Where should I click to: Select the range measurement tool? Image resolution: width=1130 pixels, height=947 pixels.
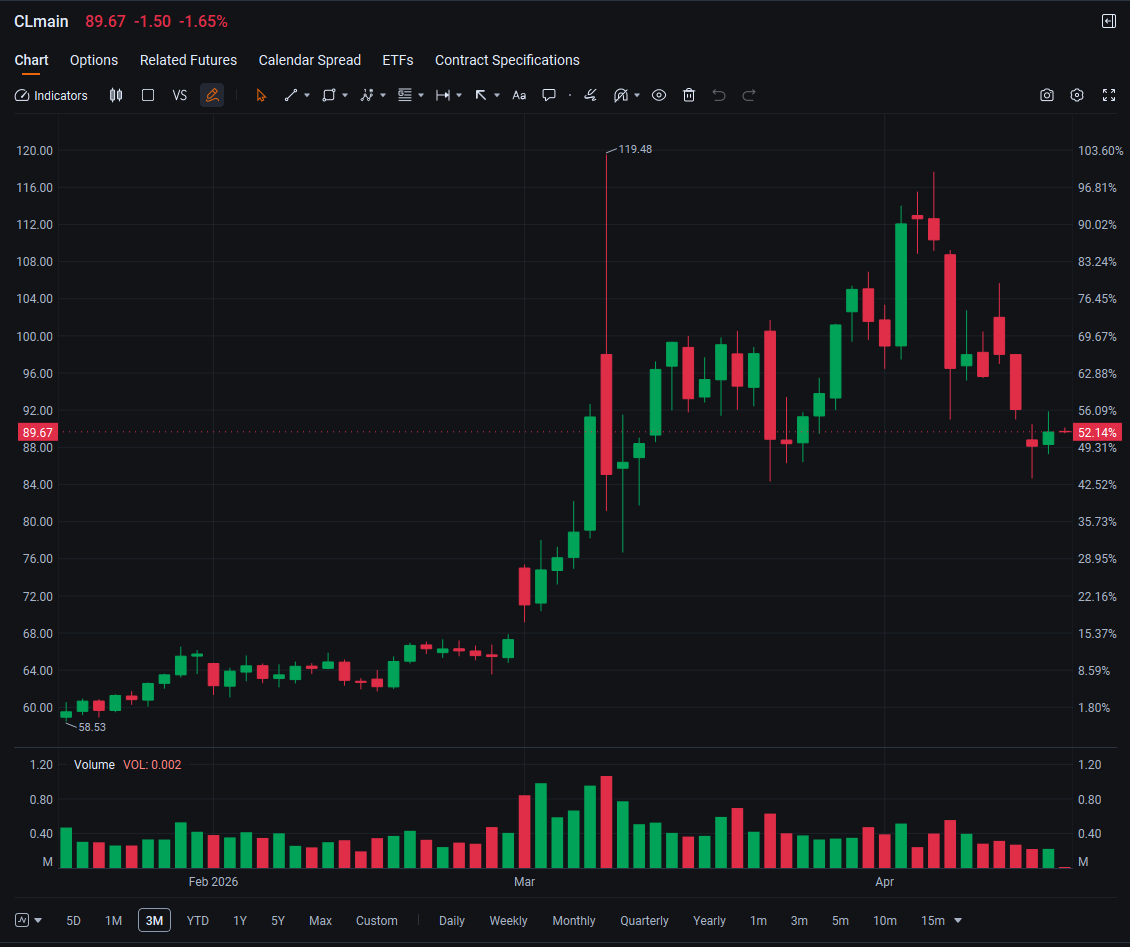(443, 95)
